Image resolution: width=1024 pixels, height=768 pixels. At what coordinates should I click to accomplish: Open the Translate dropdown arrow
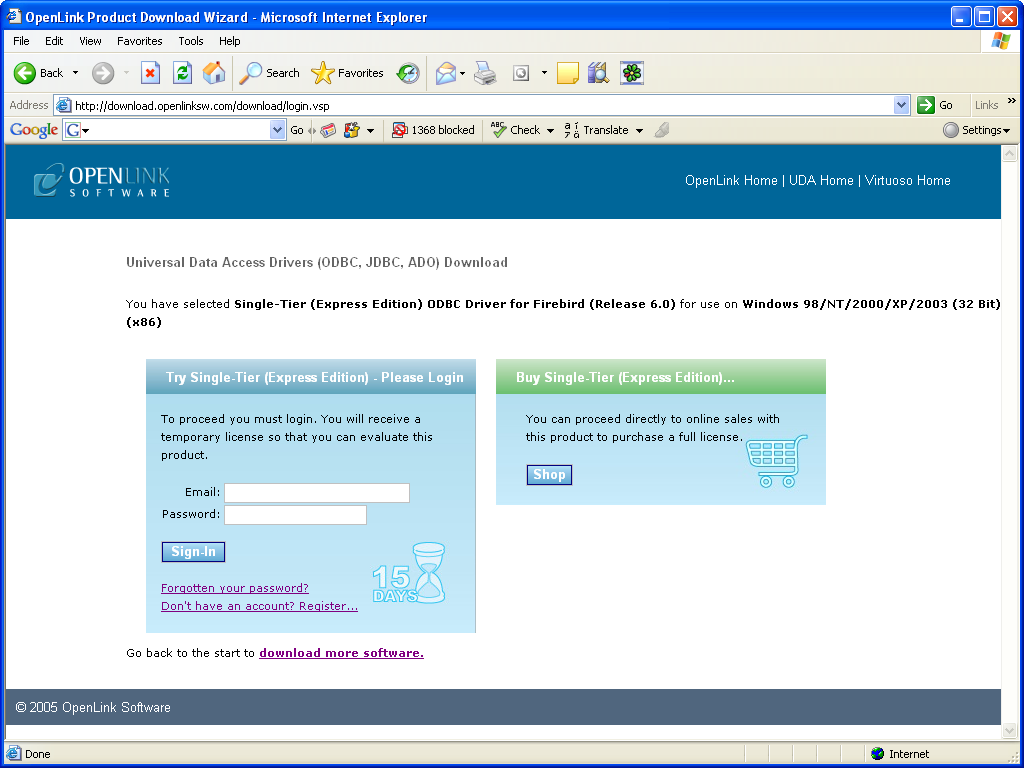pos(639,130)
